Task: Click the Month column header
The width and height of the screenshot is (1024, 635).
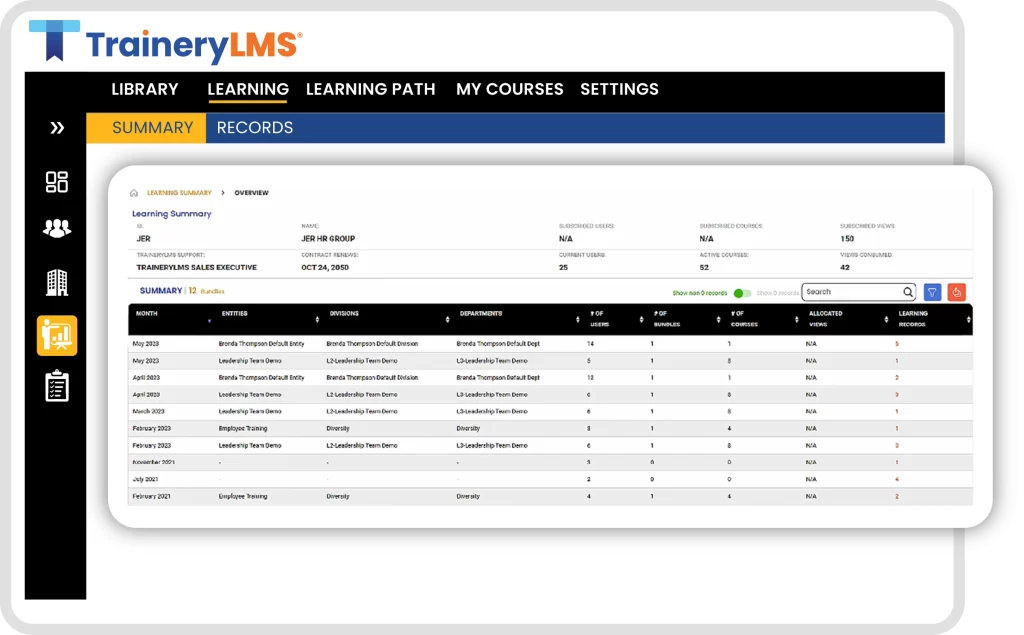Action: (x=146, y=314)
